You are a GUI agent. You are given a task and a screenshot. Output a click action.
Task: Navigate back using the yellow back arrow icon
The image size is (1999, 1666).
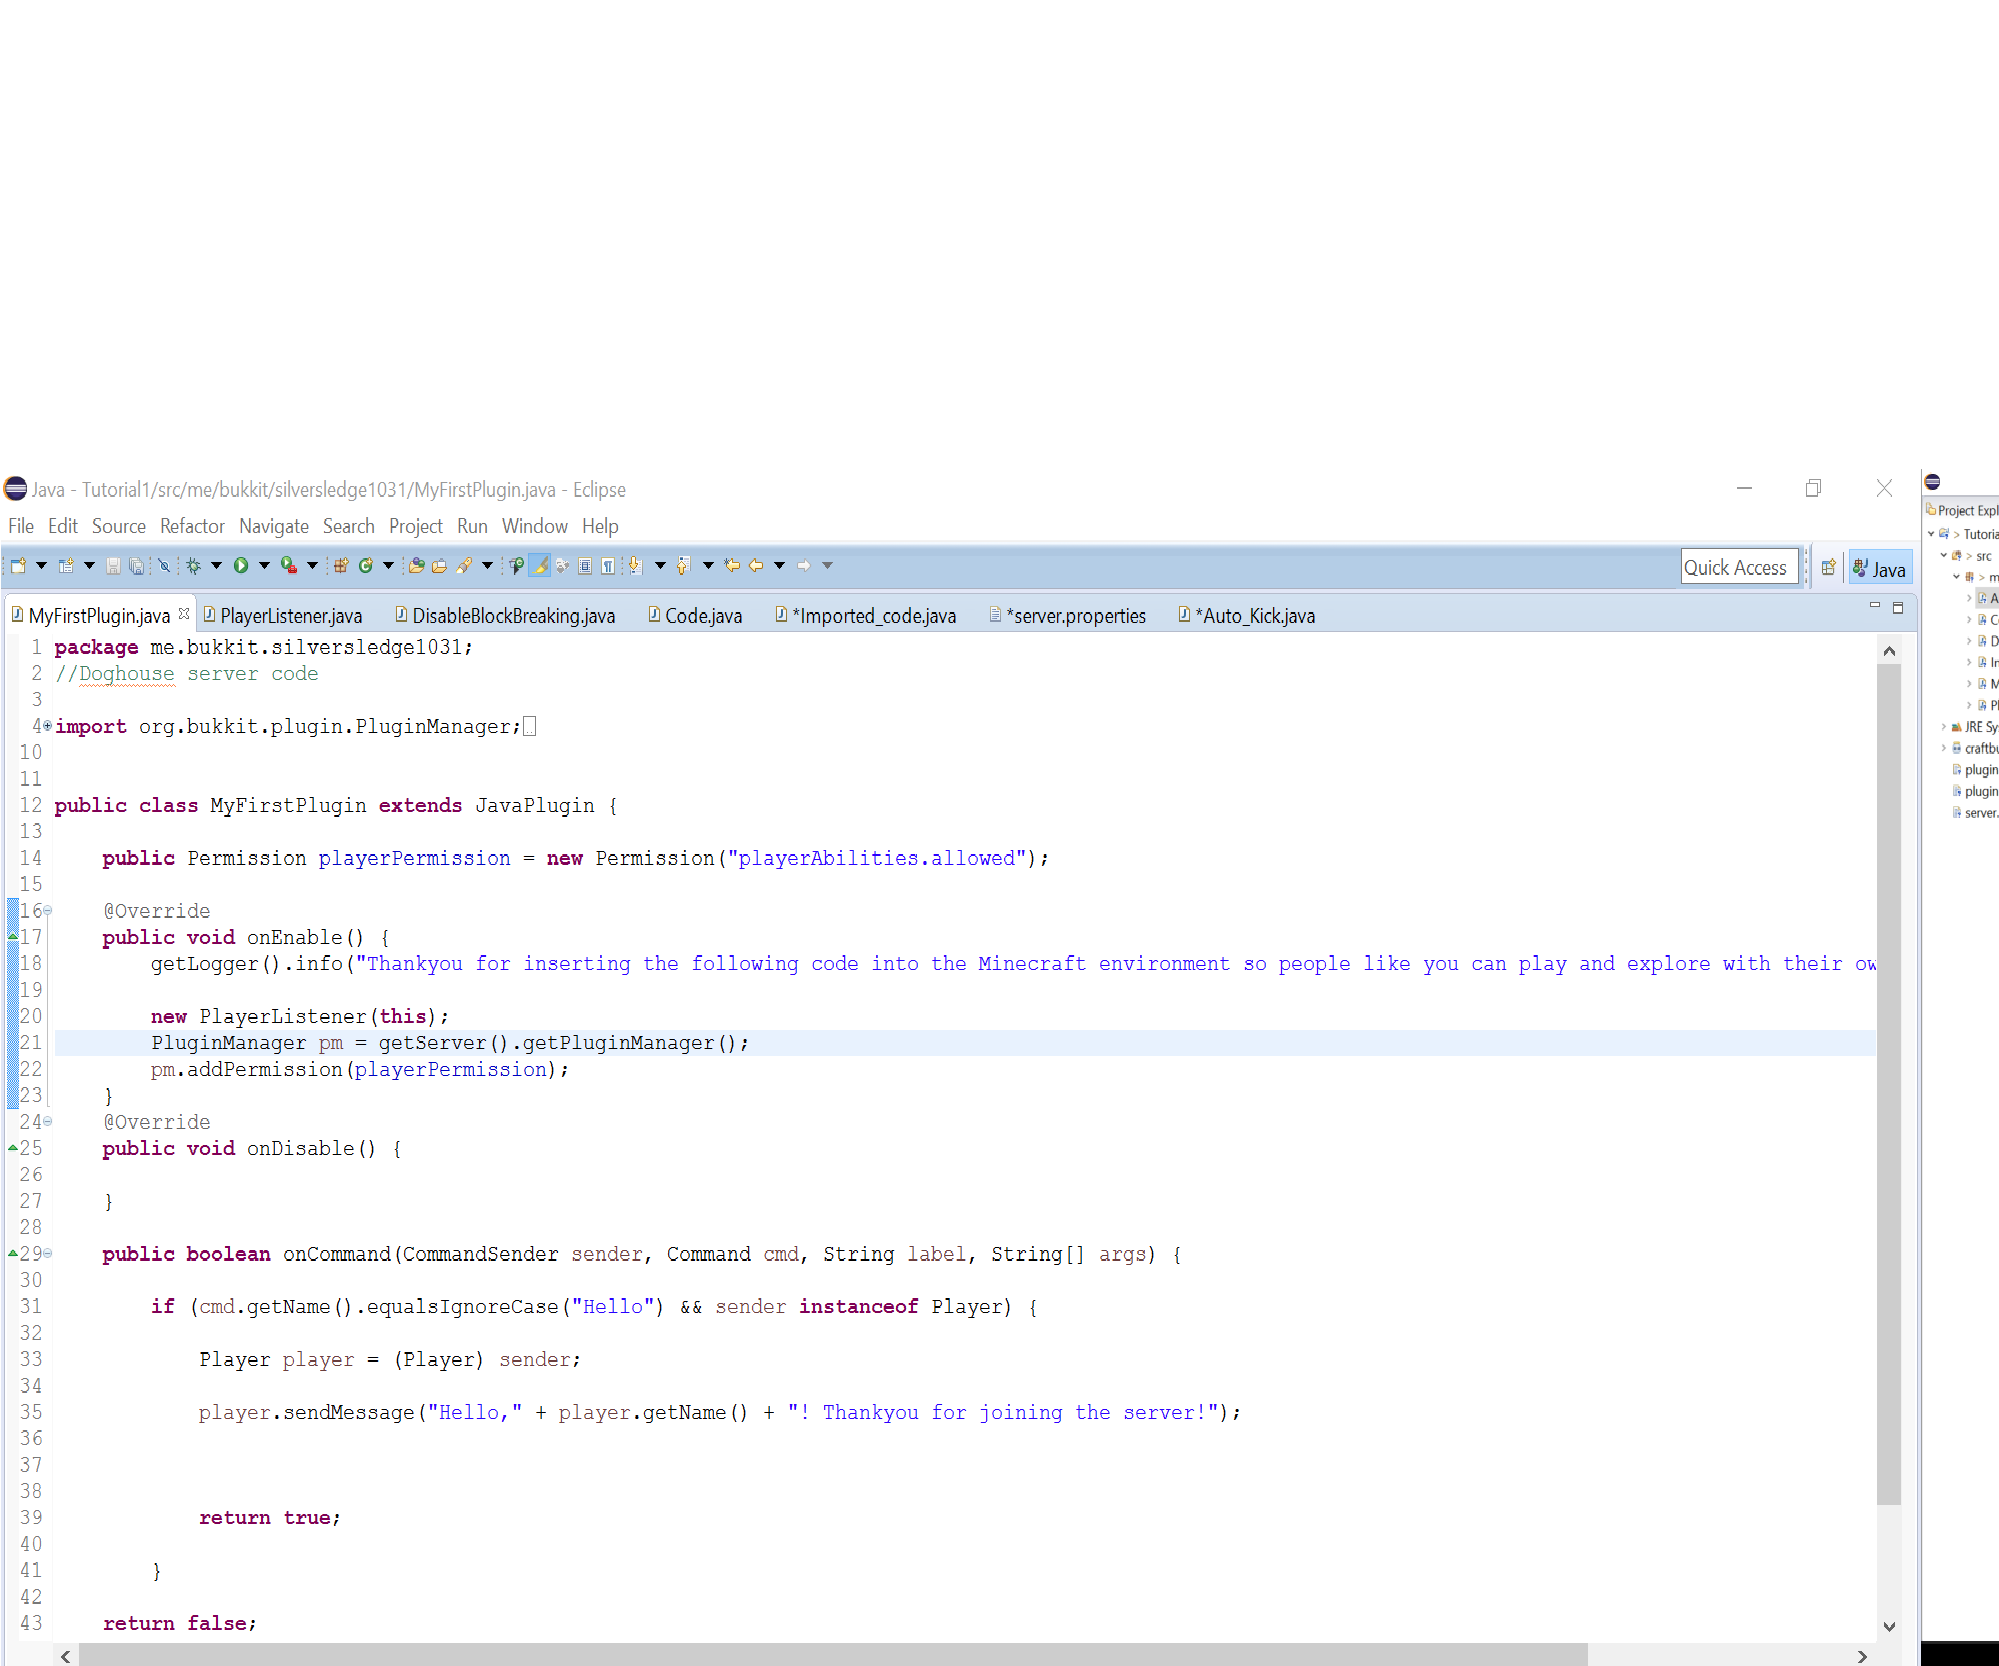(756, 565)
